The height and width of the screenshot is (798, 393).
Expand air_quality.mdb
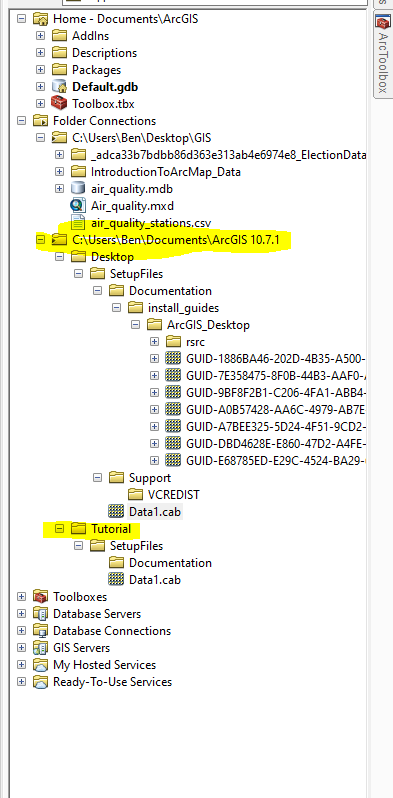click(x=60, y=189)
